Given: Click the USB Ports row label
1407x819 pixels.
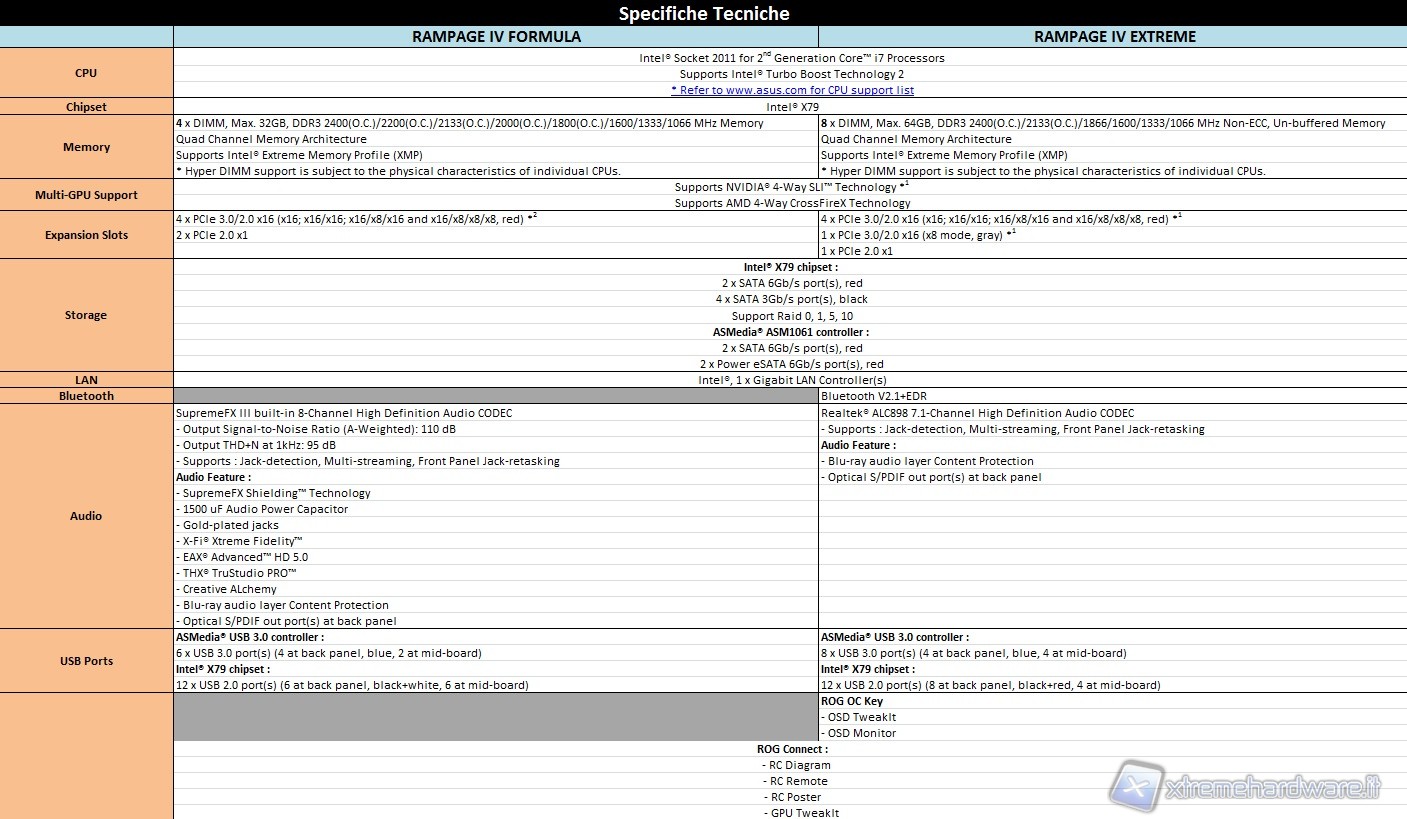Looking at the screenshot, I should point(86,661).
